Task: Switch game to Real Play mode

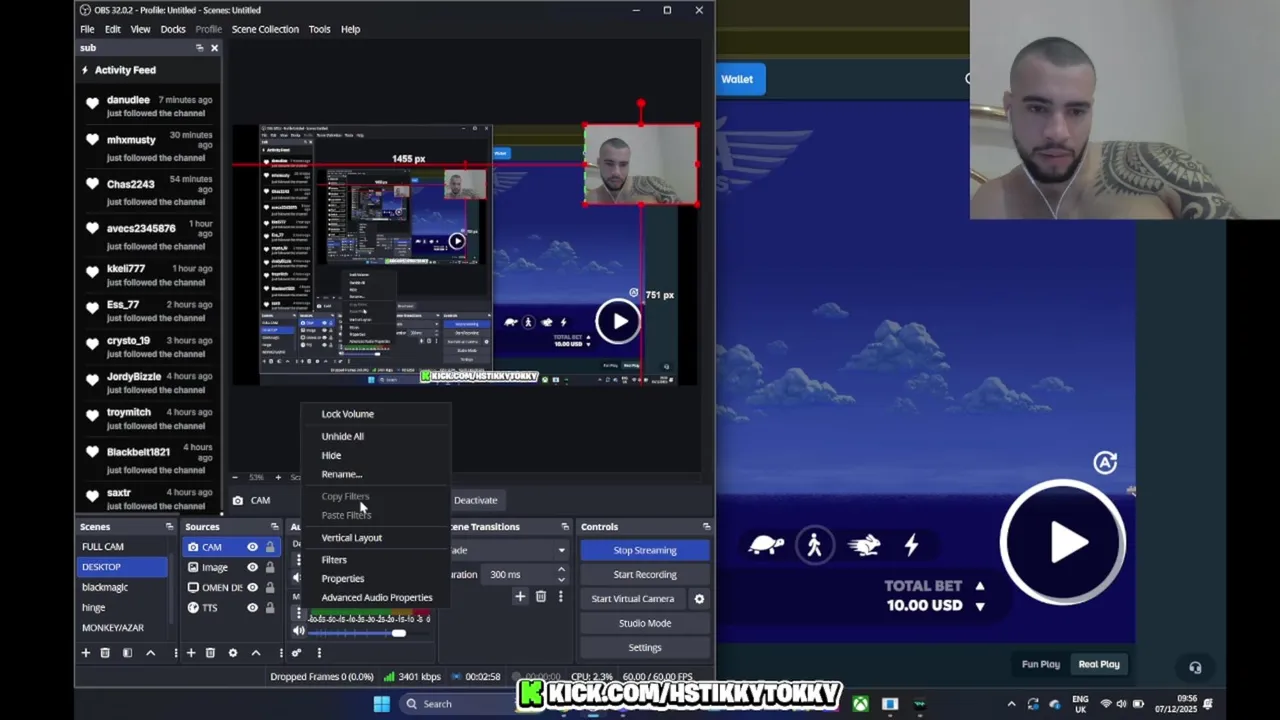Action: (1098, 664)
